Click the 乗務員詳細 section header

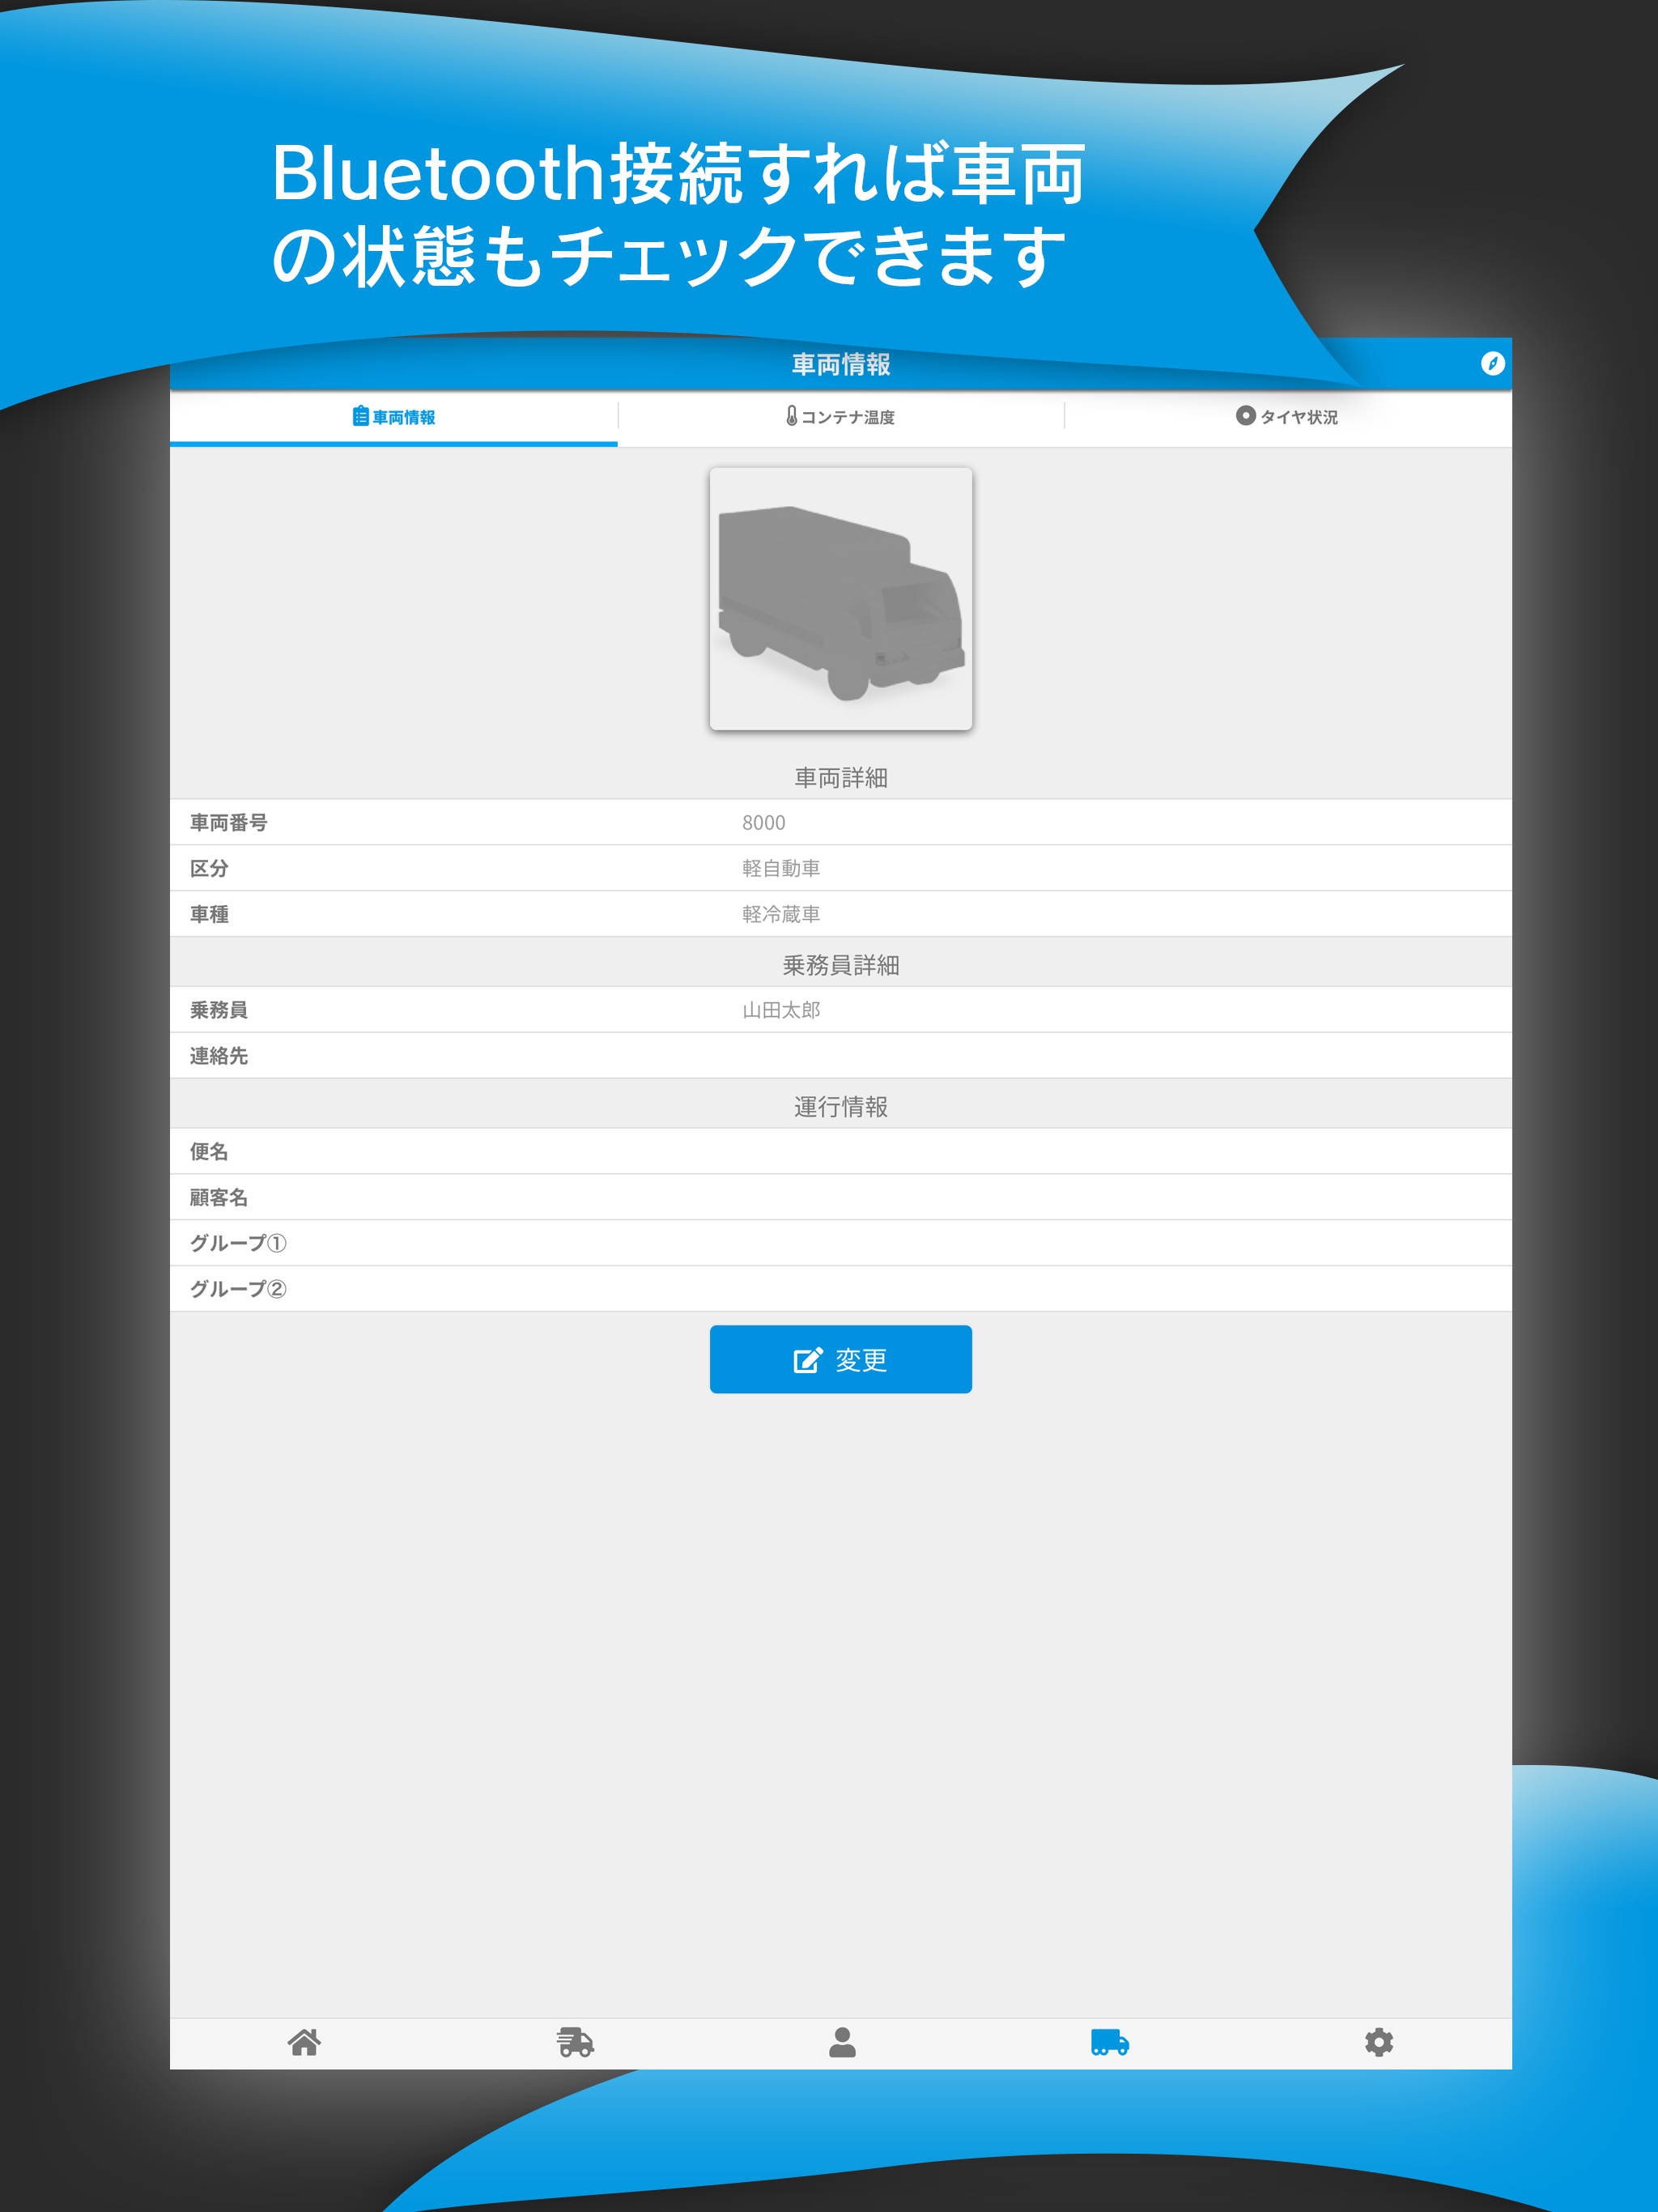tap(841, 965)
